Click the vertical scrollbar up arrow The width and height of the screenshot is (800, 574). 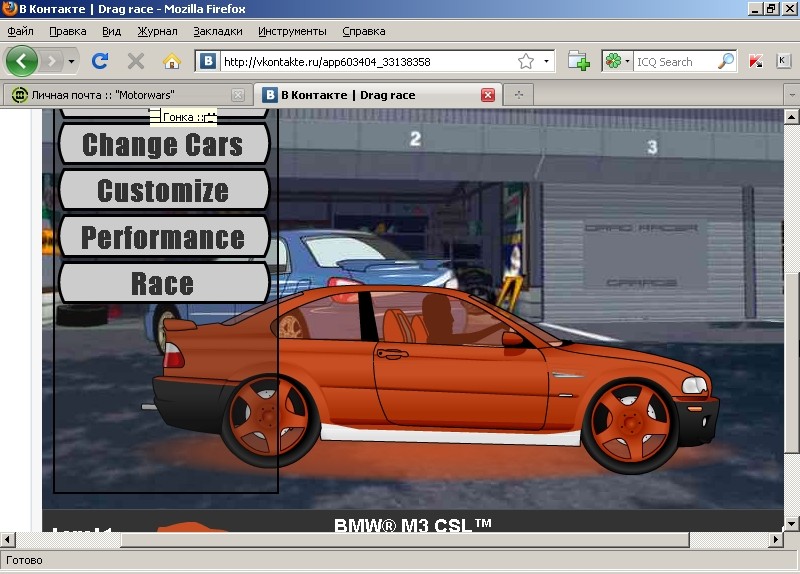[791, 117]
